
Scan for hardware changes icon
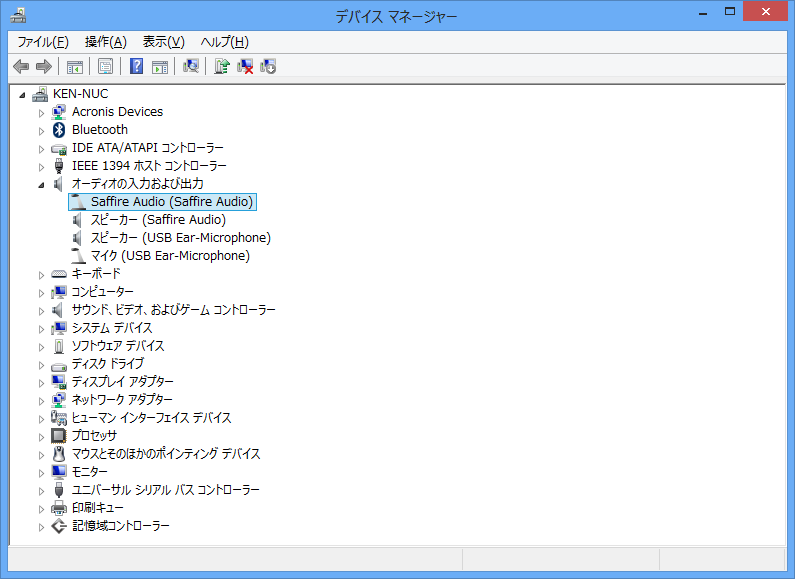pos(191,66)
